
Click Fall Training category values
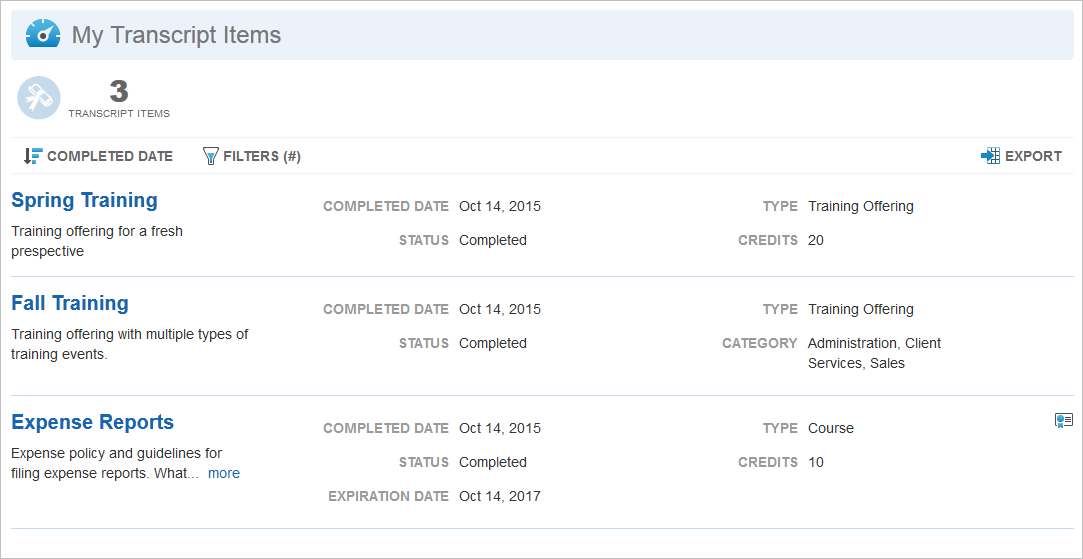click(874, 353)
